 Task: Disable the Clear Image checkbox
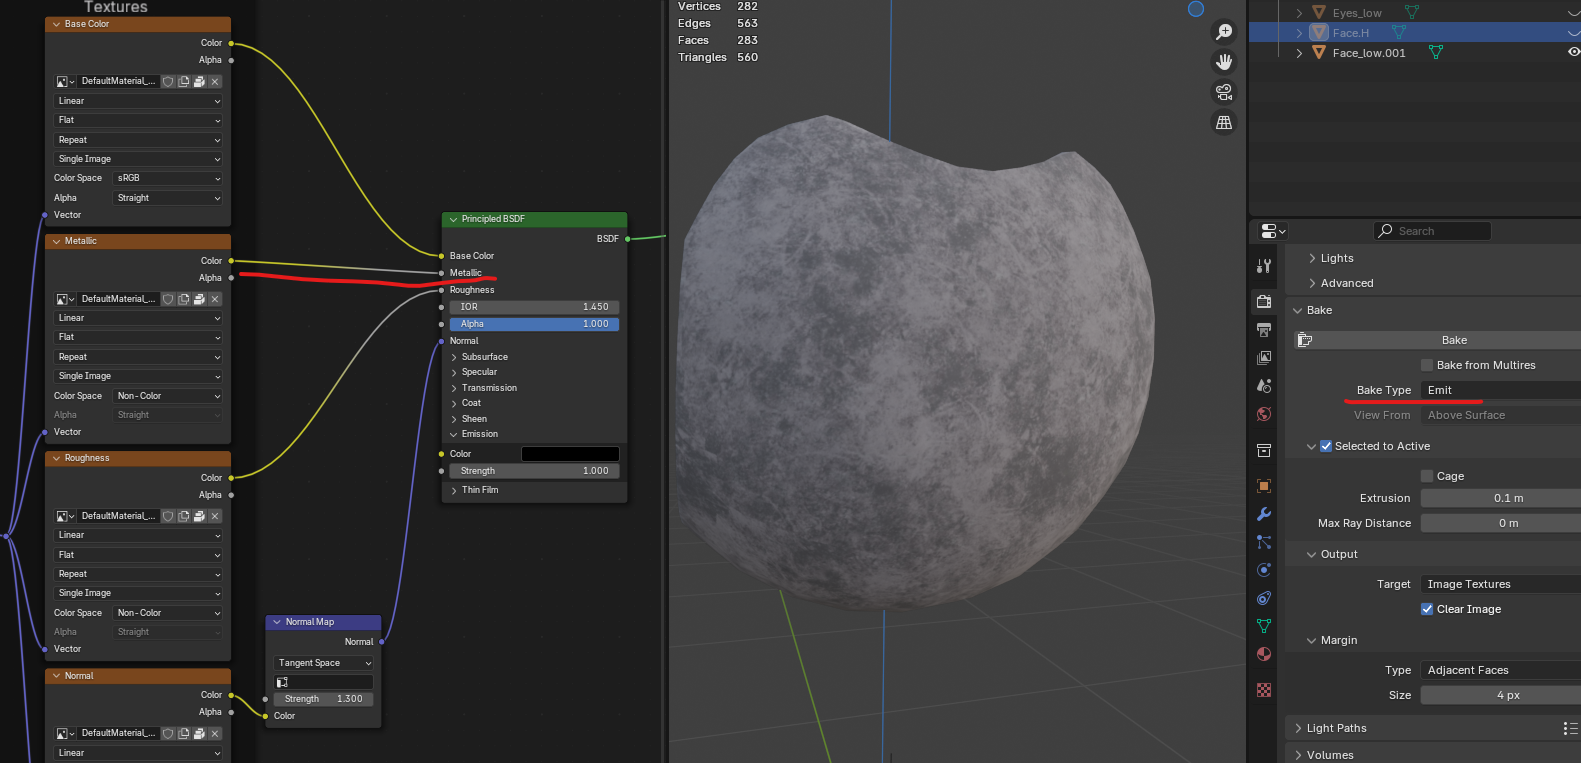click(x=1427, y=609)
